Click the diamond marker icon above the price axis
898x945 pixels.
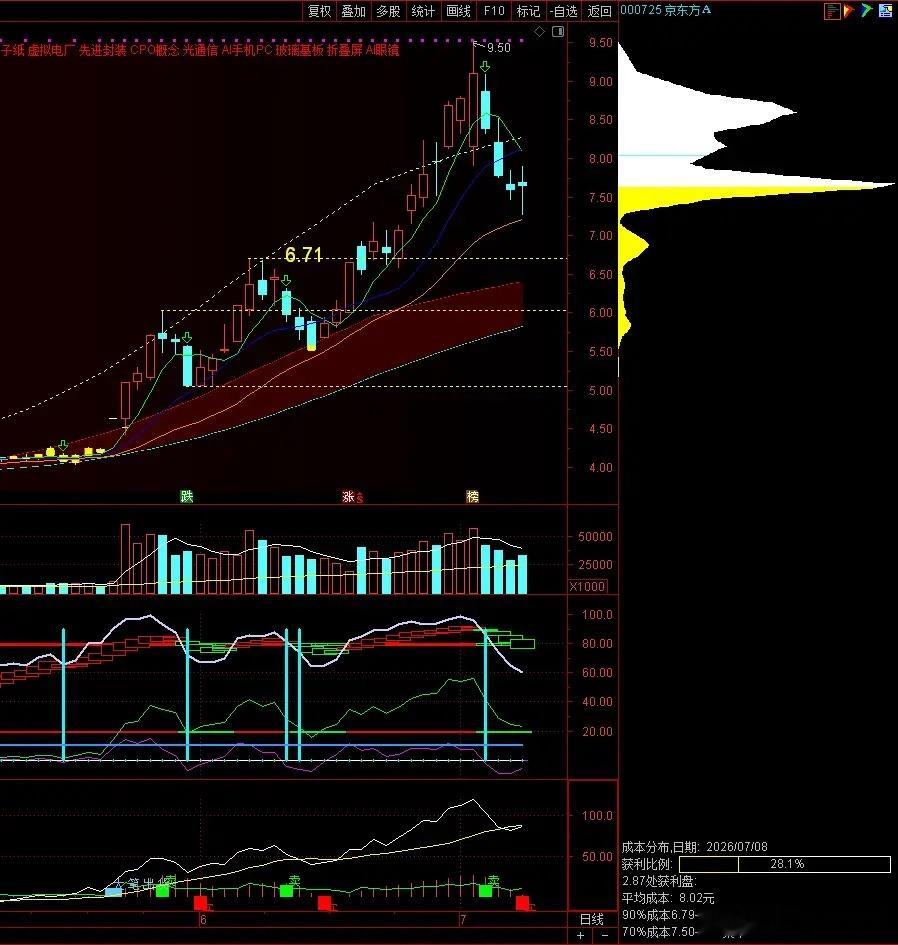pyautogui.click(x=539, y=31)
